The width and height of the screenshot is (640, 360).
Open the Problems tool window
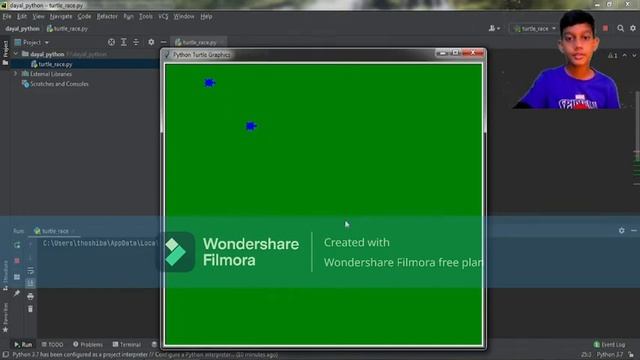[88, 344]
